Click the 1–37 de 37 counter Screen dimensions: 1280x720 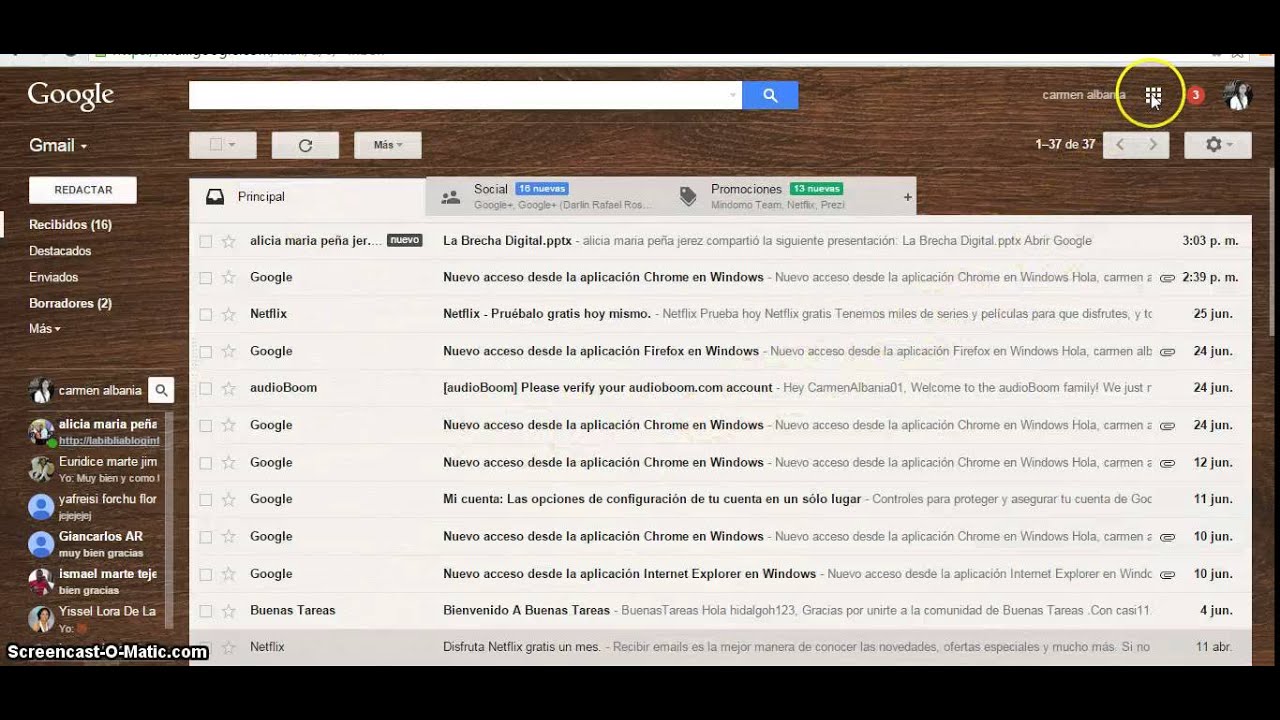pyautogui.click(x=1065, y=145)
